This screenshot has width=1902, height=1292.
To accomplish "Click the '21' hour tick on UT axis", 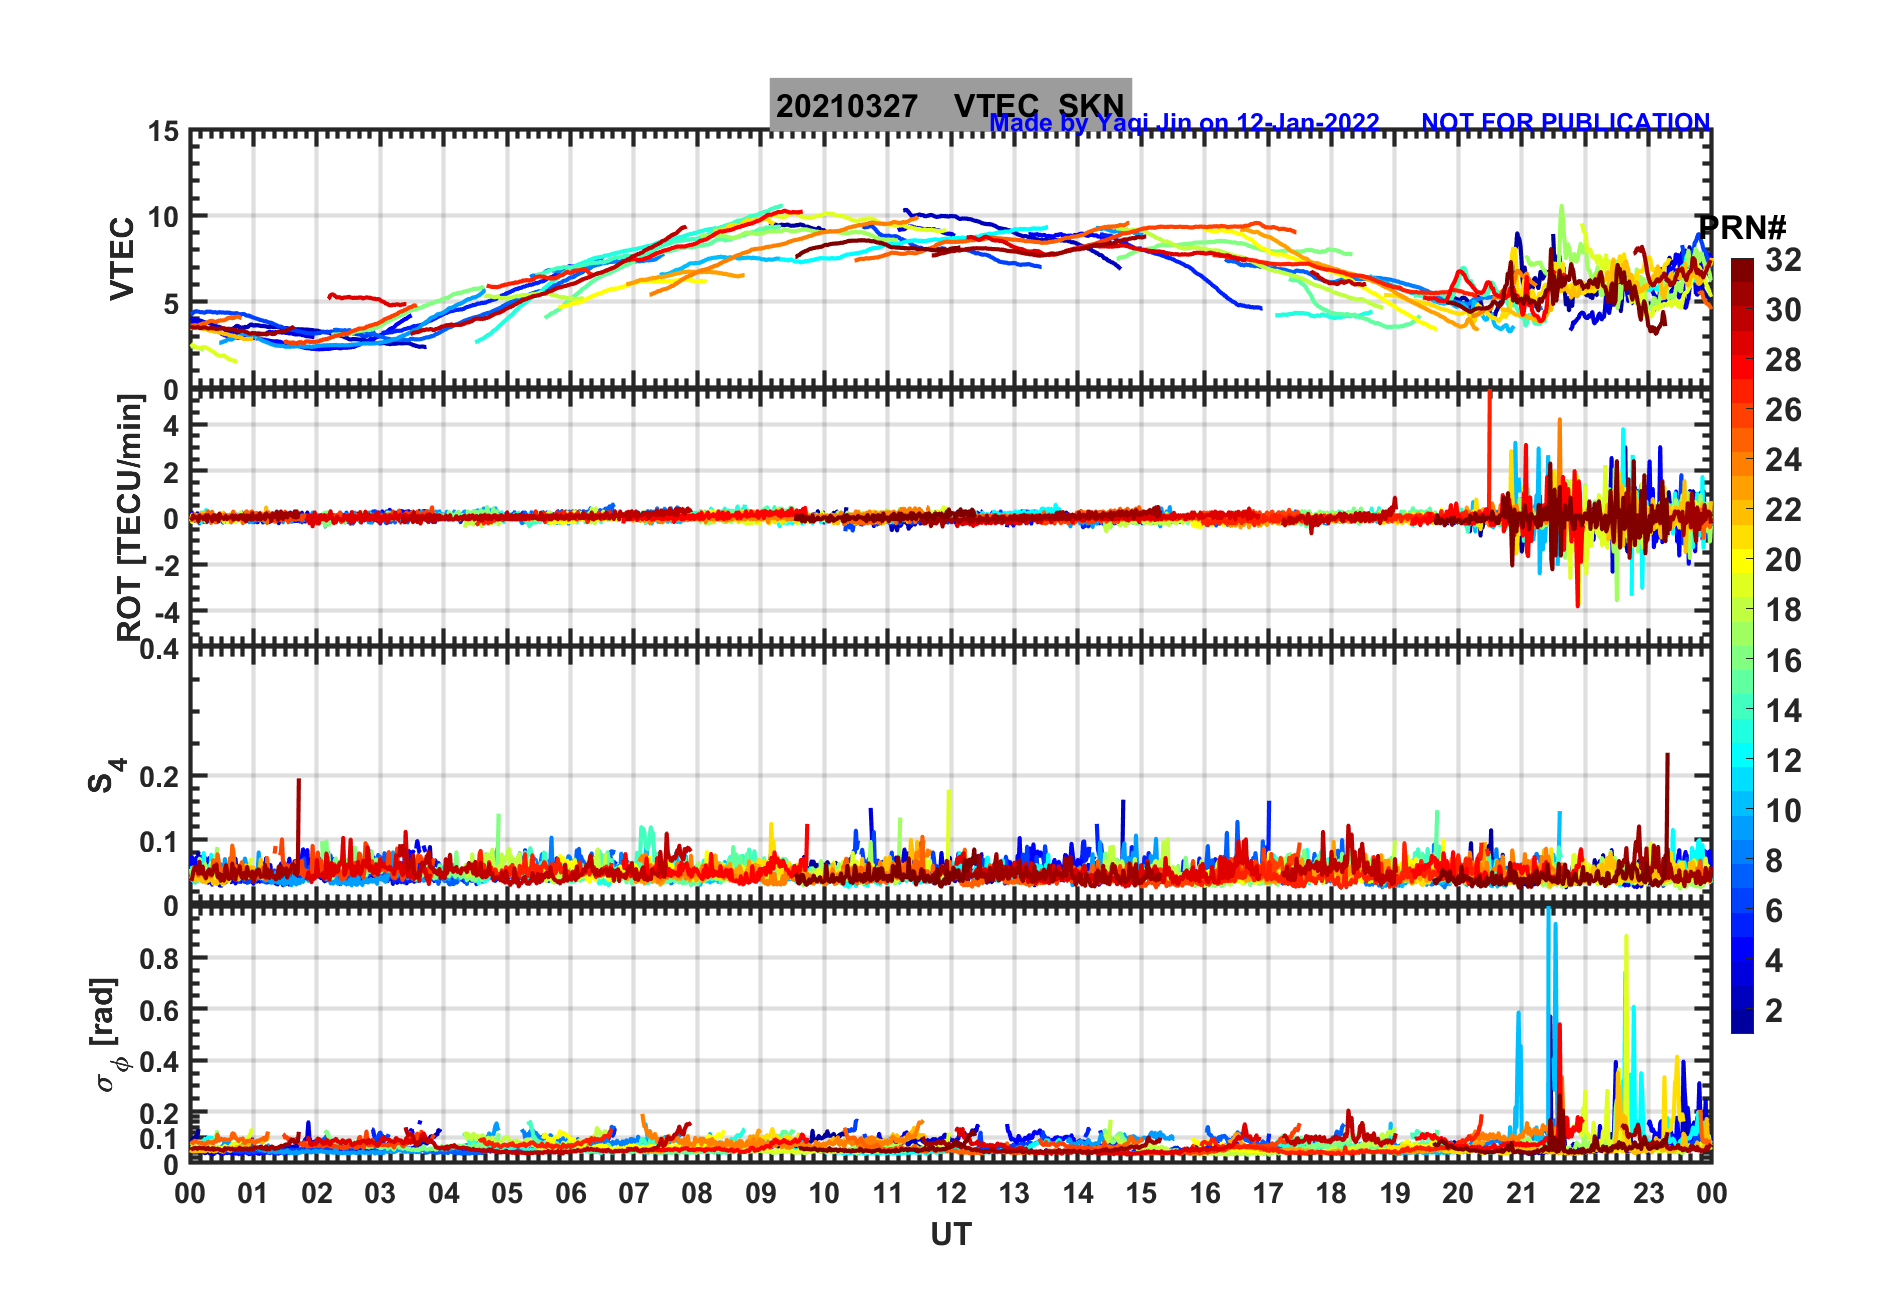I will (1521, 1194).
